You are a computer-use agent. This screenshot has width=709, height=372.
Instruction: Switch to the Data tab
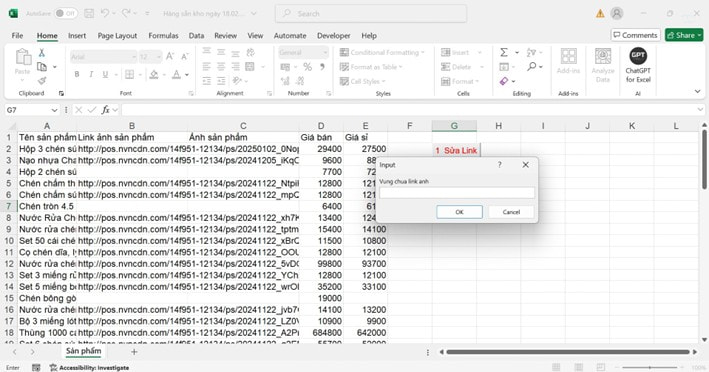pyautogui.click(x=196, y=35)
